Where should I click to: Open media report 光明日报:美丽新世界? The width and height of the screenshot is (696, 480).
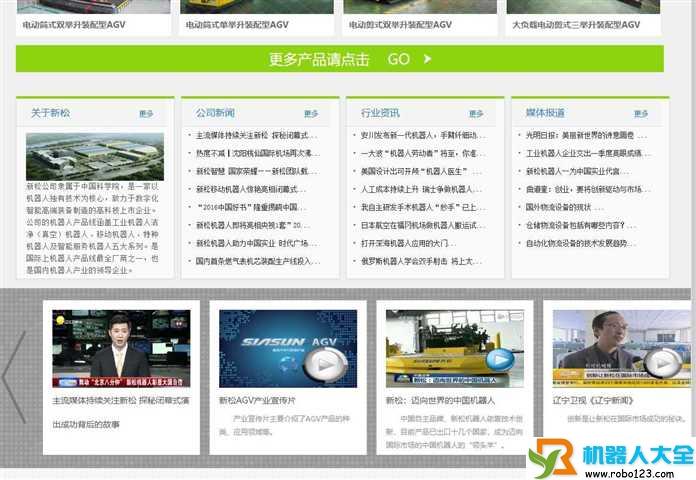pyautogui.click(x=586, y=135)
